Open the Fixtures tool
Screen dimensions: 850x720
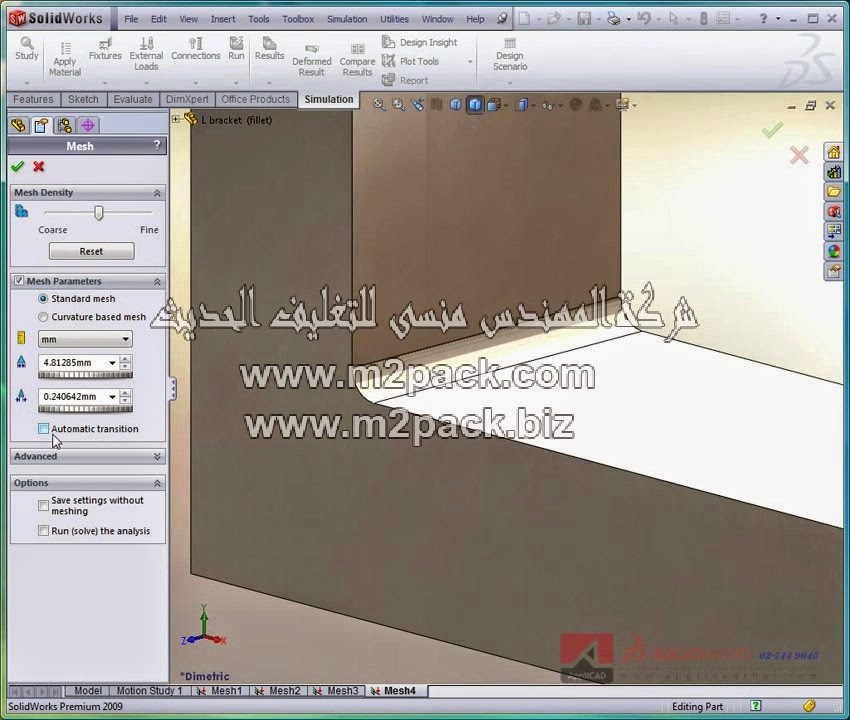point(105,49)
